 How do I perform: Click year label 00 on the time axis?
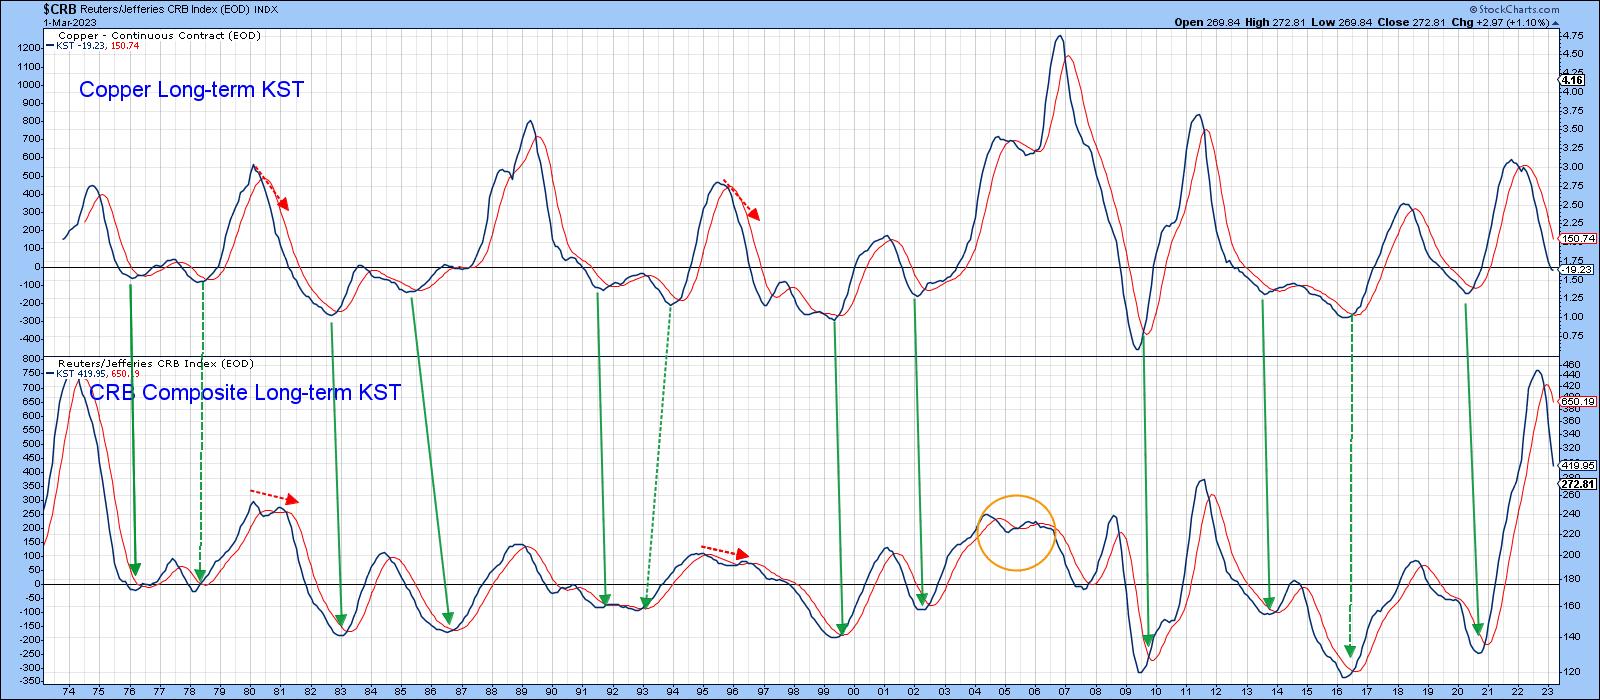point(853,691)
